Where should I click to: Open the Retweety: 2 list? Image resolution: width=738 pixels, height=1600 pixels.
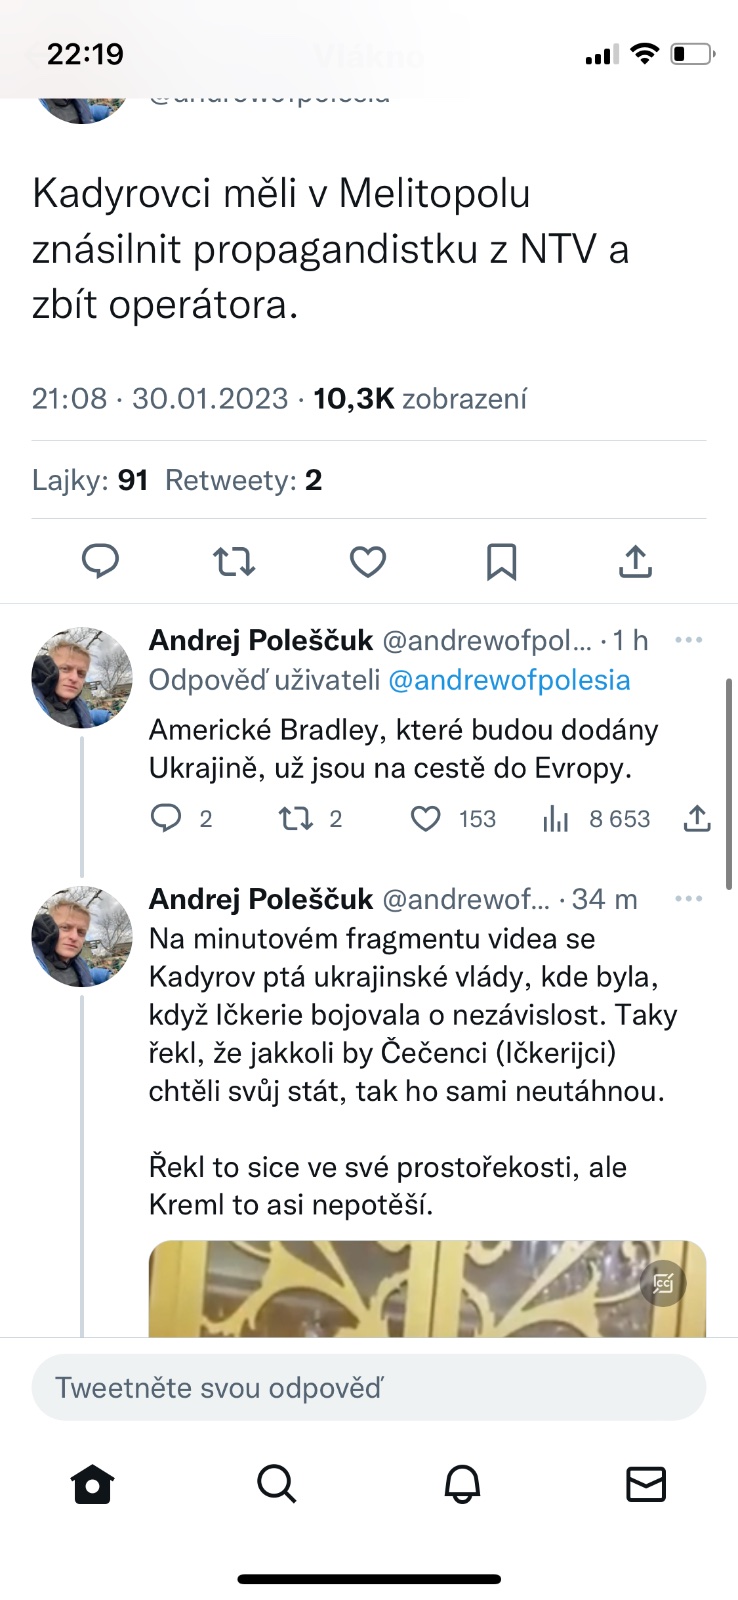(243, 481)
